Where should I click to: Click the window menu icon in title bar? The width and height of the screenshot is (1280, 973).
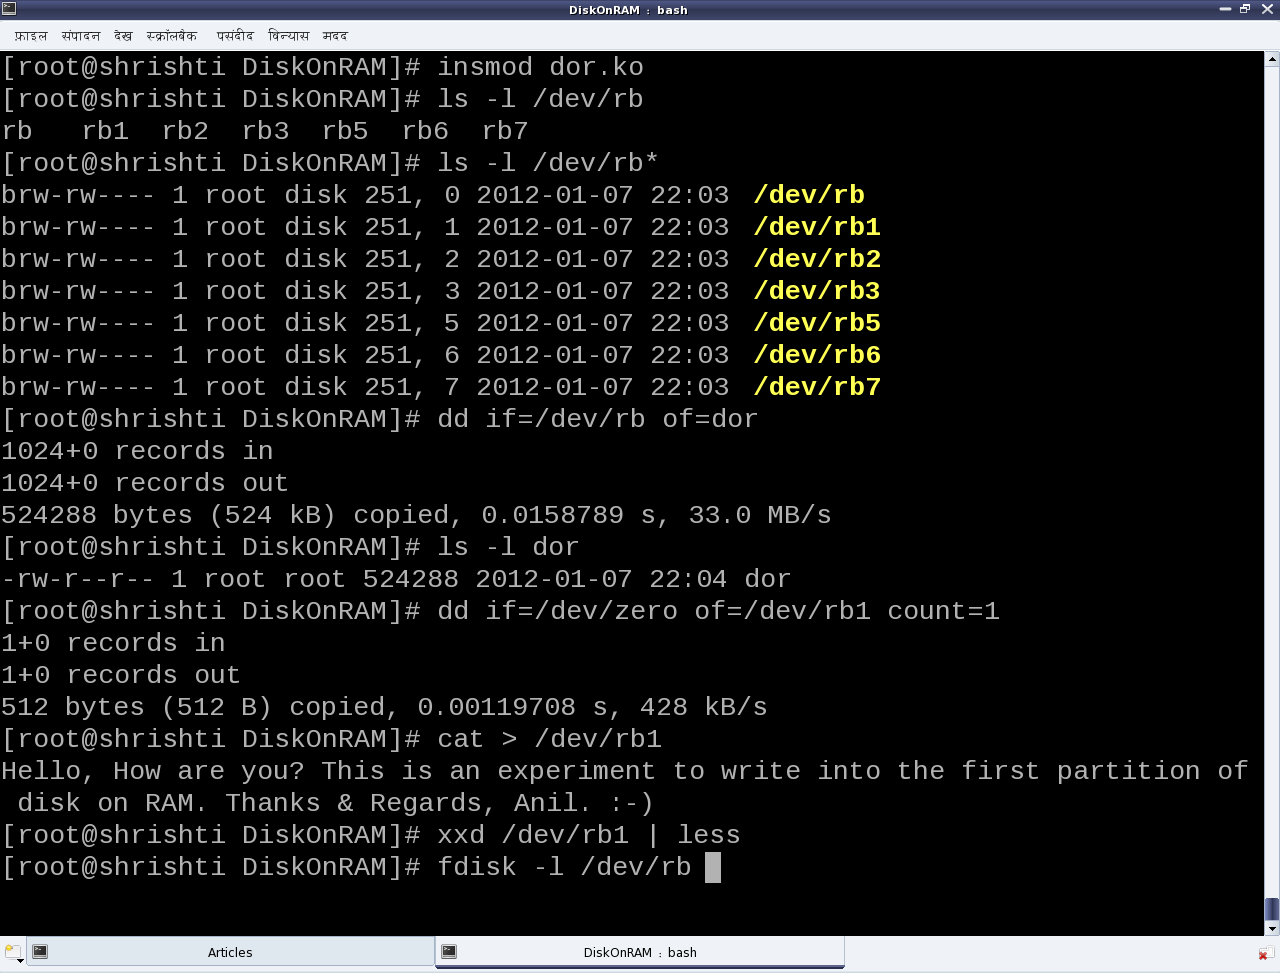point(8,9)
